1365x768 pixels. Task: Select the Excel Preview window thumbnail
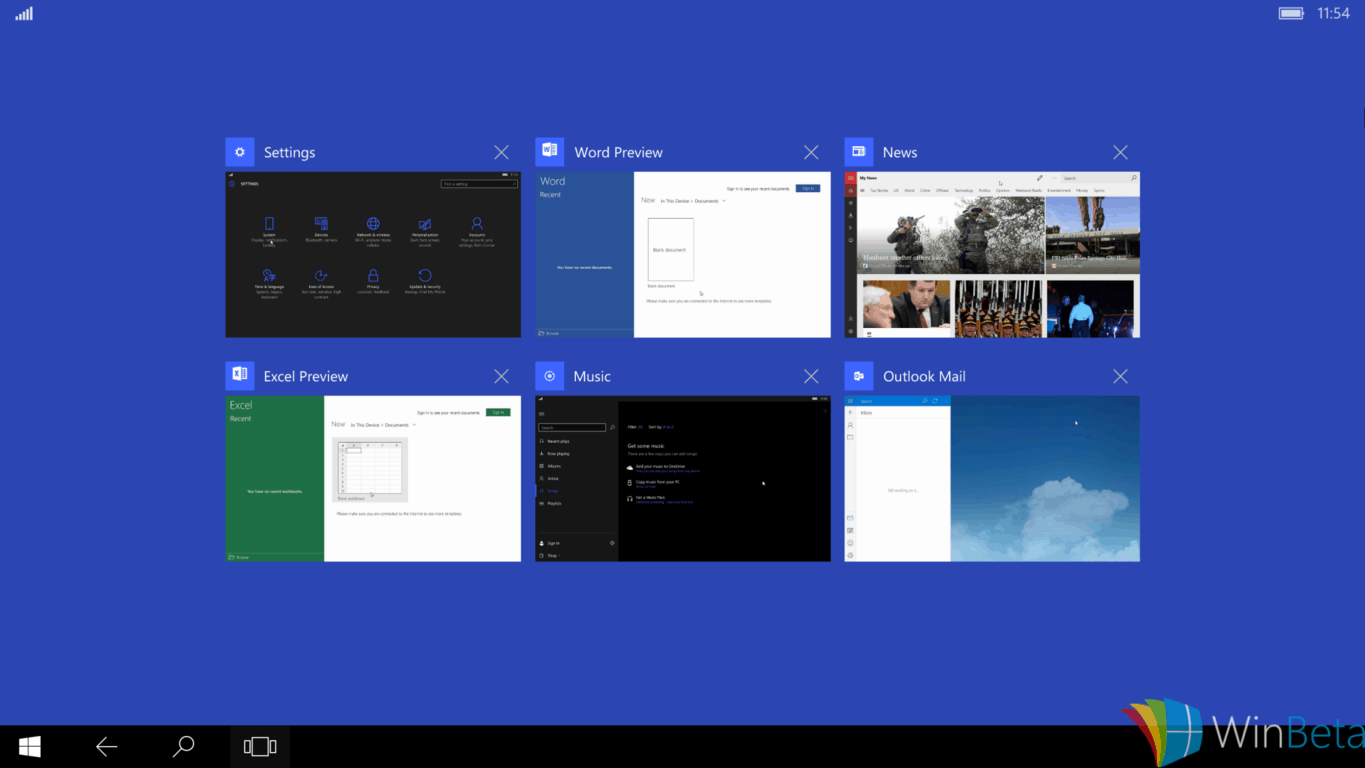(373, 479)
